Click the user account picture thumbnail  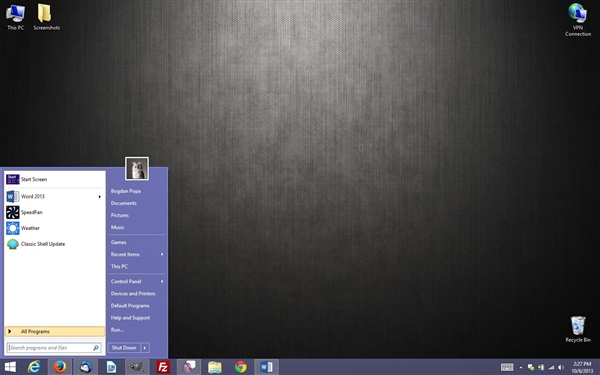click(x=137, y=168)
